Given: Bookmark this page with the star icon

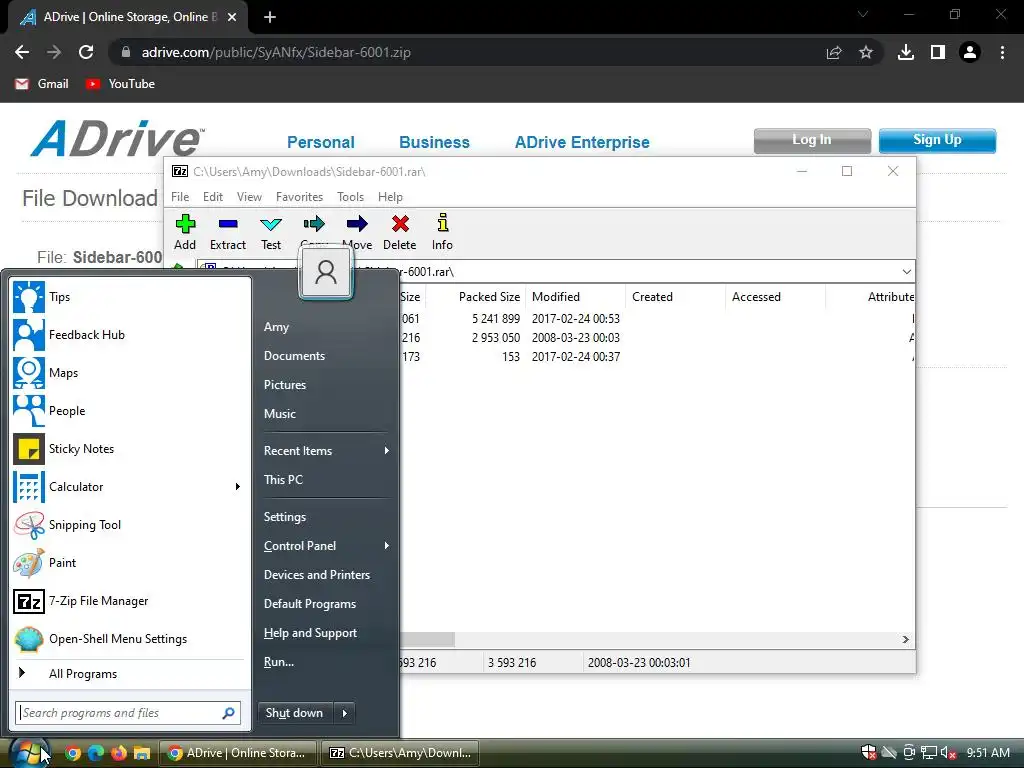Looking at the screenshot, I should coord(866,52).
